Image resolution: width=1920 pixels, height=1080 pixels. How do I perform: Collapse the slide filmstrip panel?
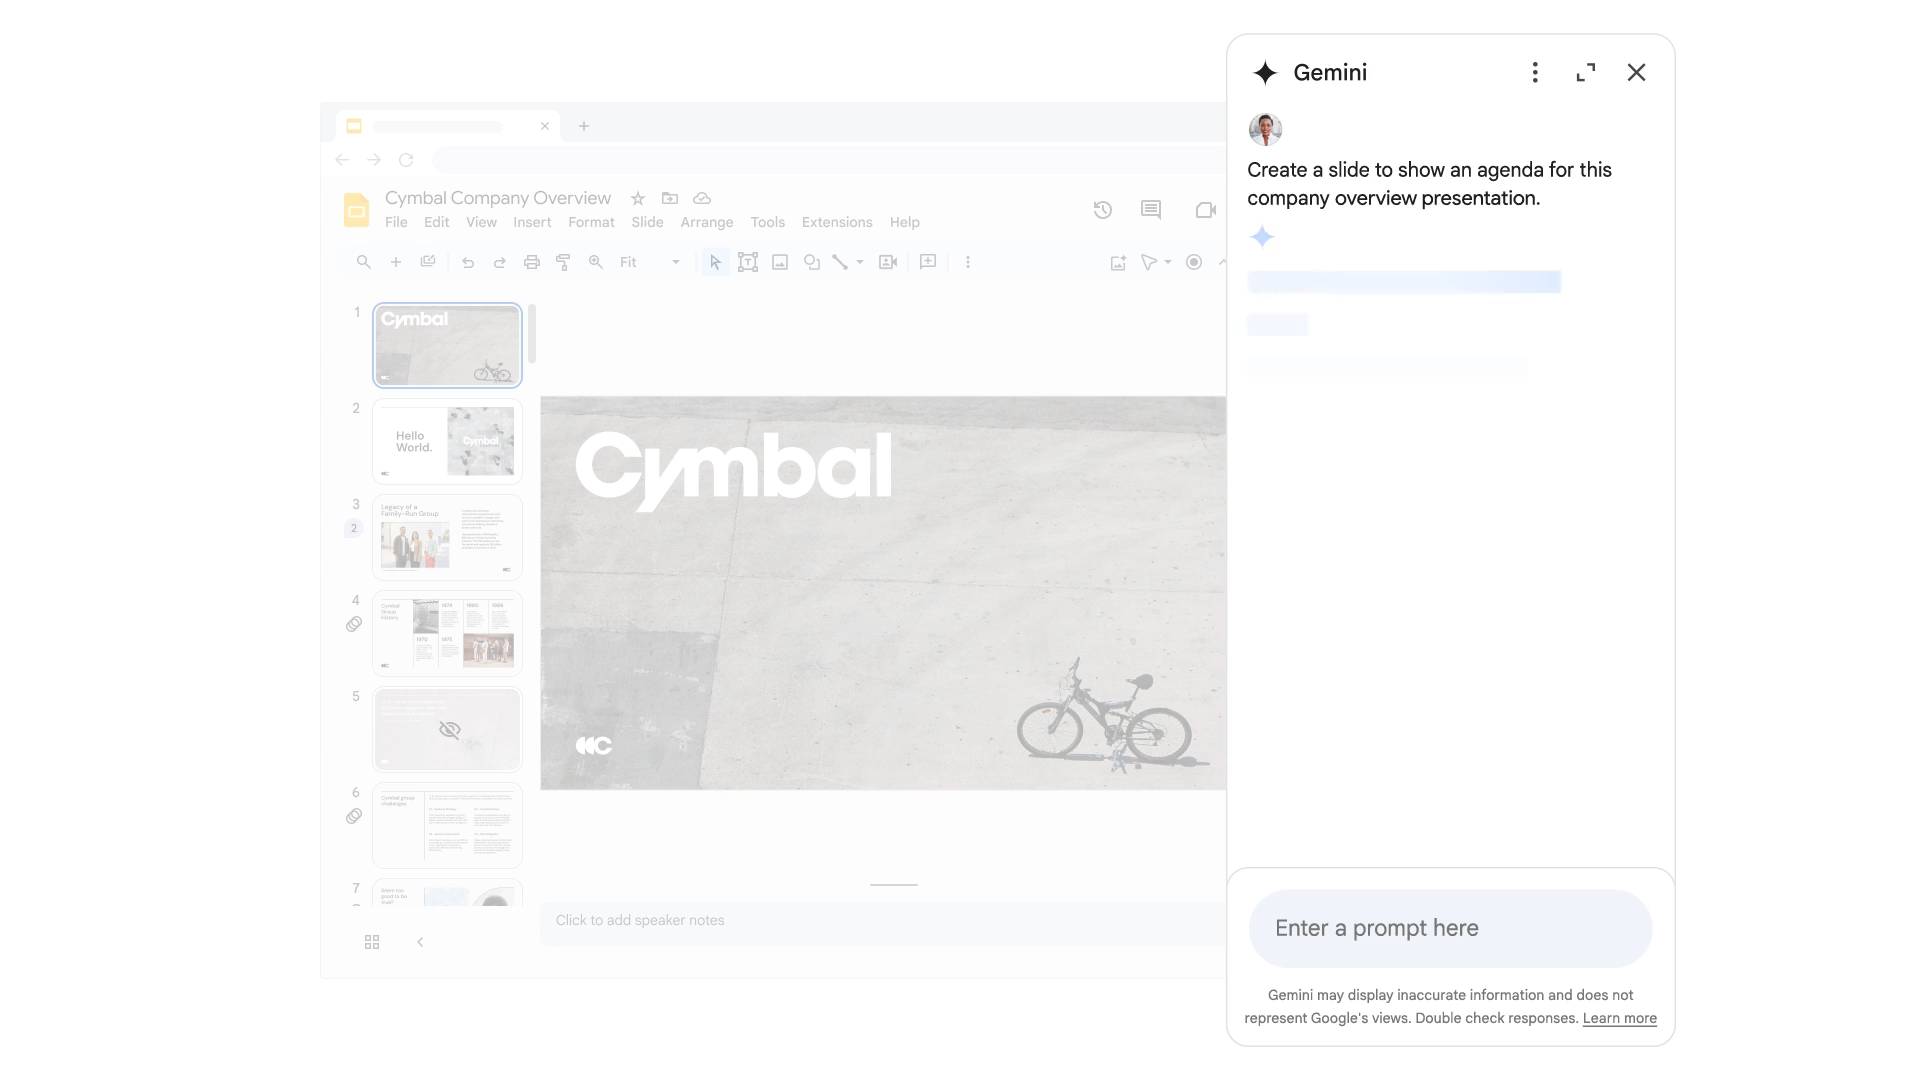point(420,942)
